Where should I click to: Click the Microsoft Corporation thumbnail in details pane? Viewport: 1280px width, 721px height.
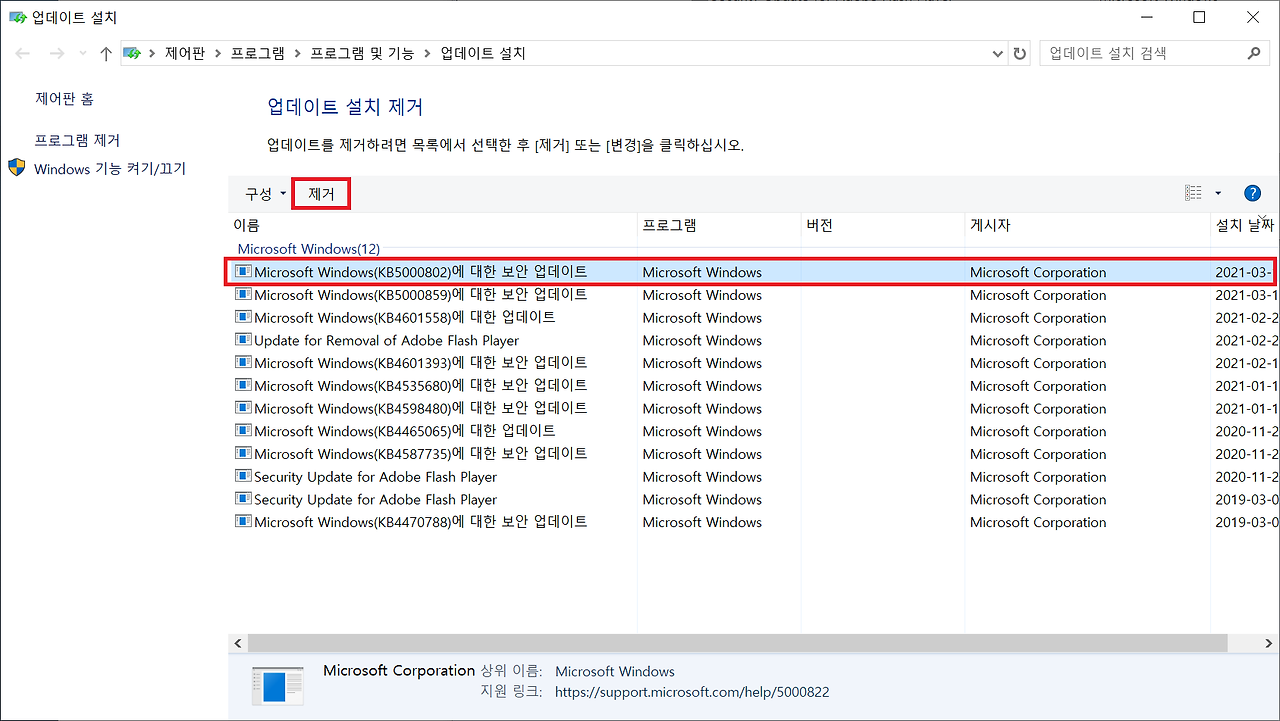click(277, 685)
